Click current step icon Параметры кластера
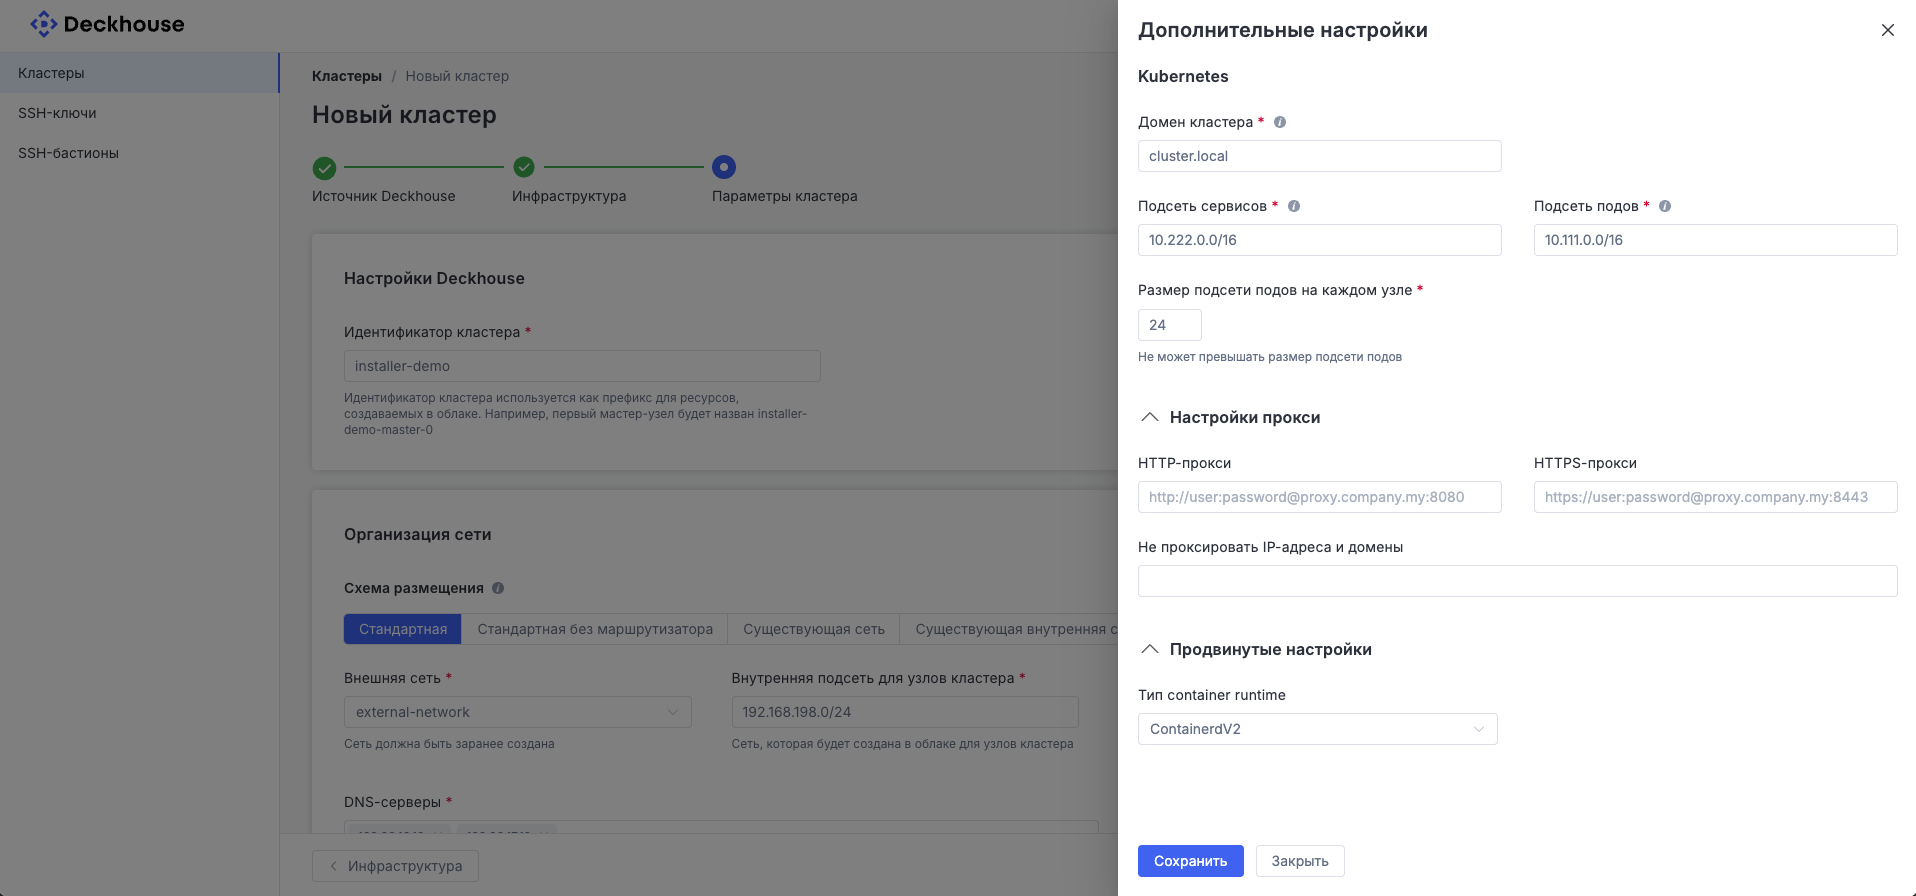1916x896 pixels. pos(724,167)
